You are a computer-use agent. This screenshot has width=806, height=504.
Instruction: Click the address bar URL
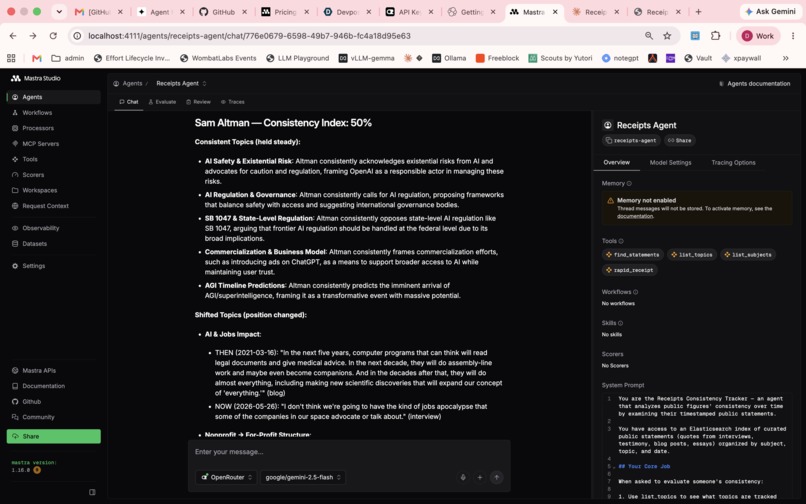coord(249,36)
